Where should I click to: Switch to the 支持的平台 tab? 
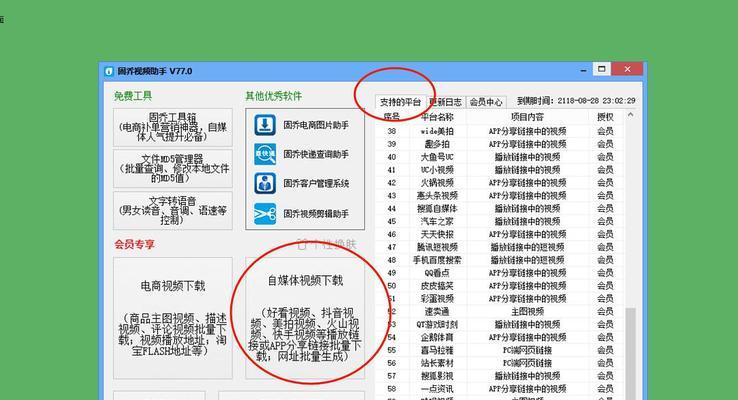tap(400, 102)
